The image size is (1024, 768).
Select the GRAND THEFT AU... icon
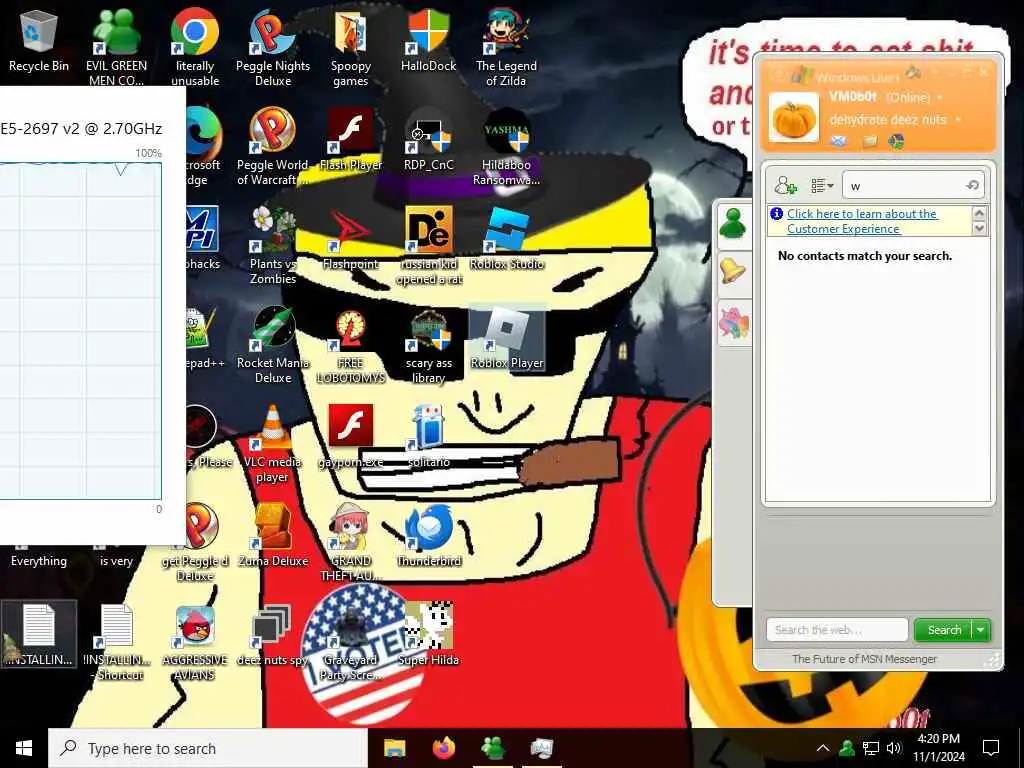click(351, 543)
